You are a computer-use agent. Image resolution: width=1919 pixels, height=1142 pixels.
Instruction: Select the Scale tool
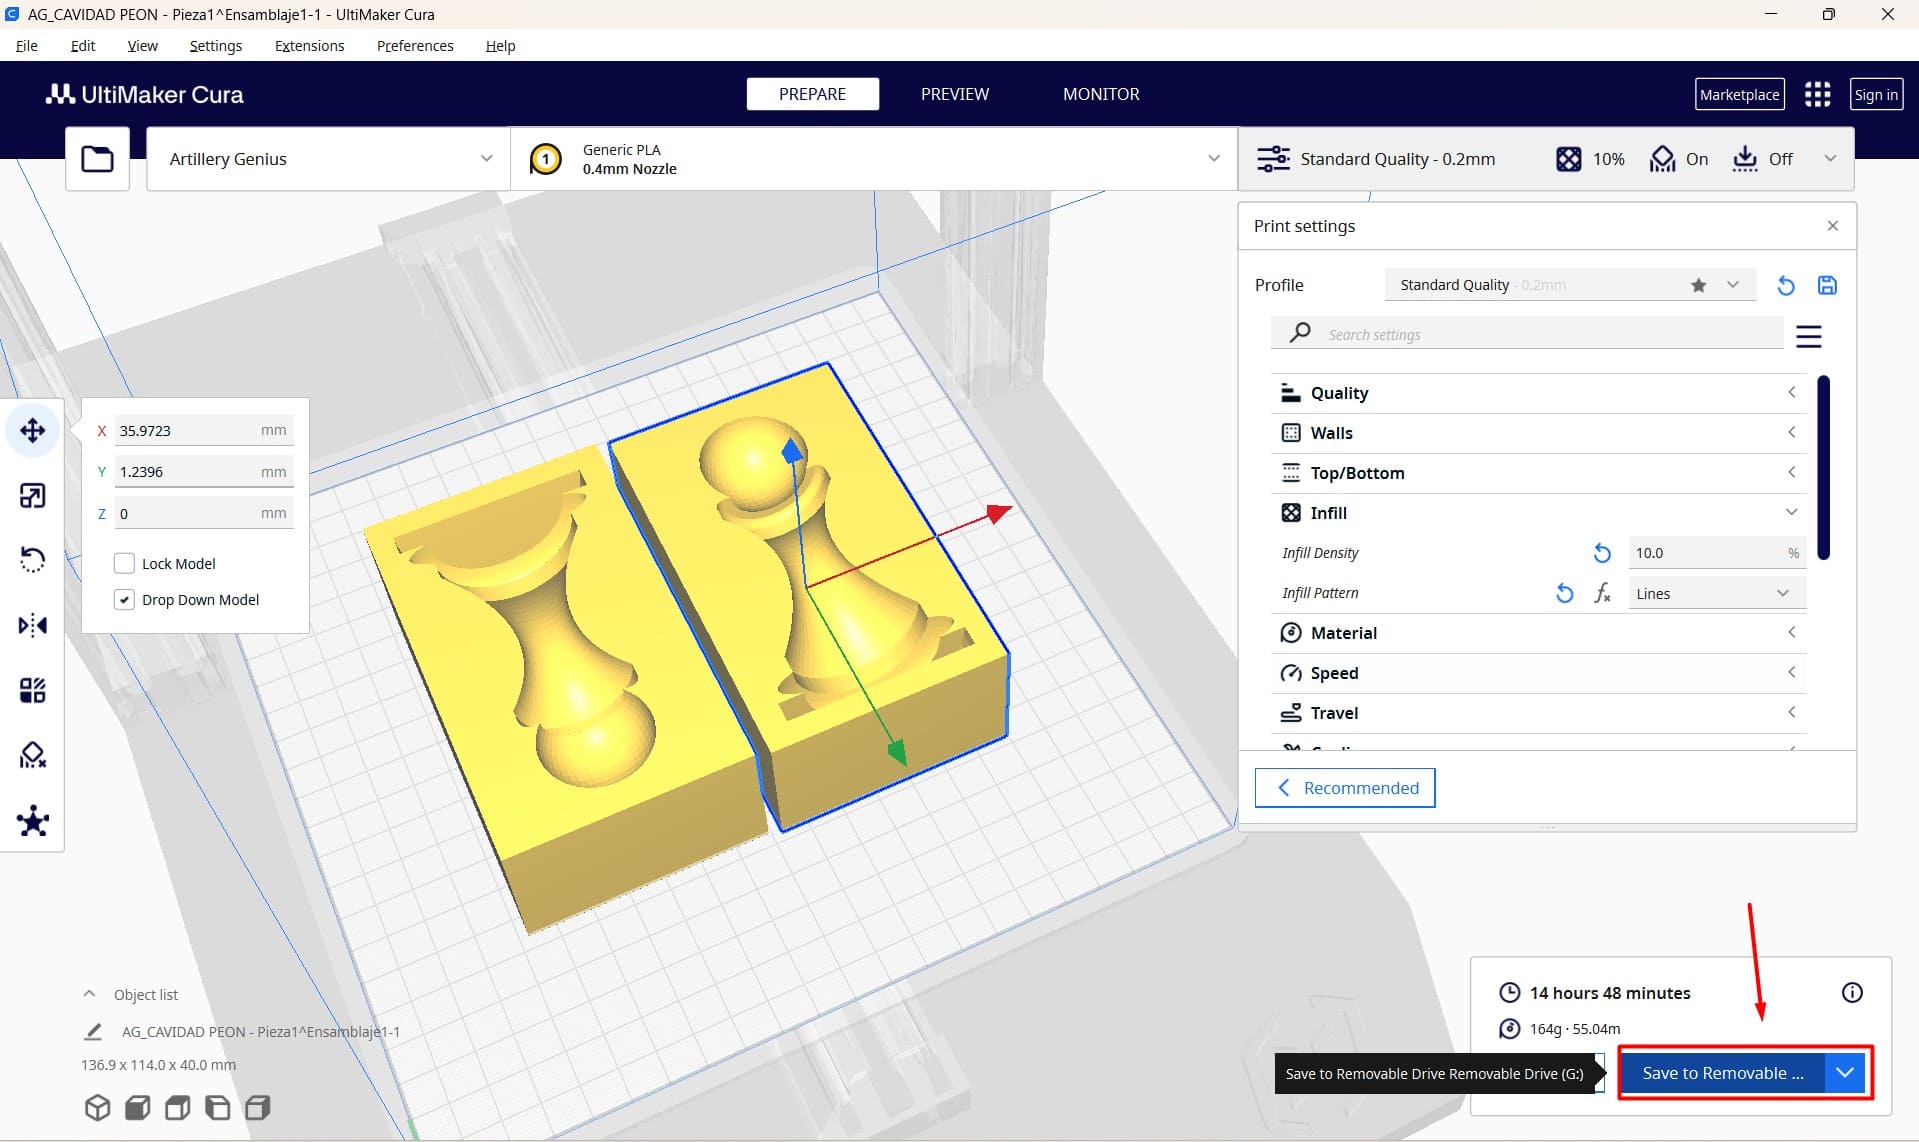pyautogui.click(x=32, y=496)
